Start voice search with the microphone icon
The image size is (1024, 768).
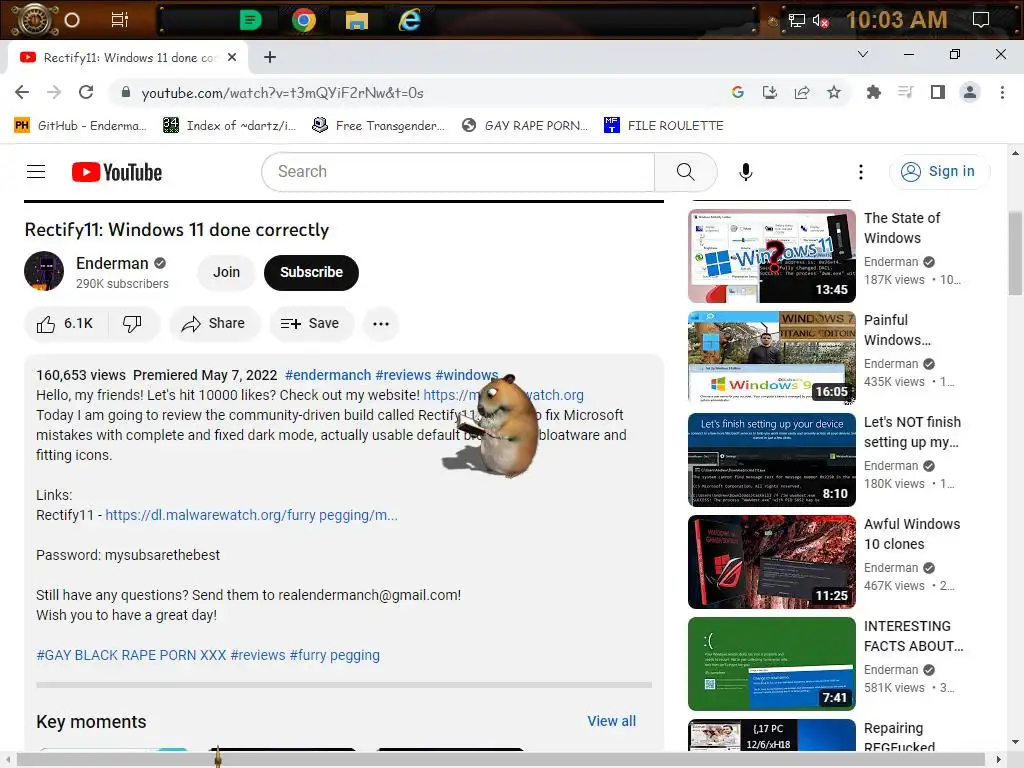coord(745,172)
